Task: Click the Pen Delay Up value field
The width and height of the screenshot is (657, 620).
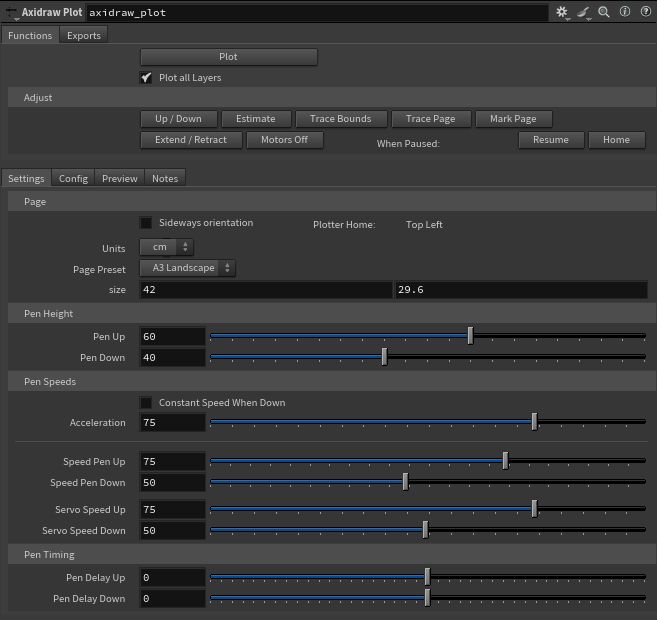Action: 173,578
